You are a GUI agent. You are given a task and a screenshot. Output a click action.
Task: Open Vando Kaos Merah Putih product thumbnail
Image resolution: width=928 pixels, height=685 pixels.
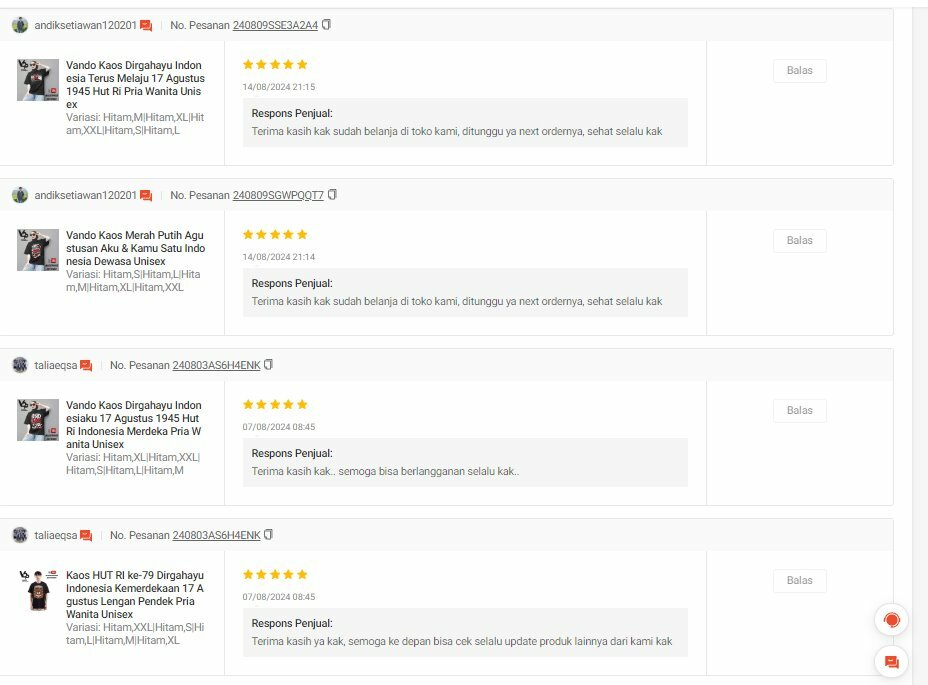point(38,250)
